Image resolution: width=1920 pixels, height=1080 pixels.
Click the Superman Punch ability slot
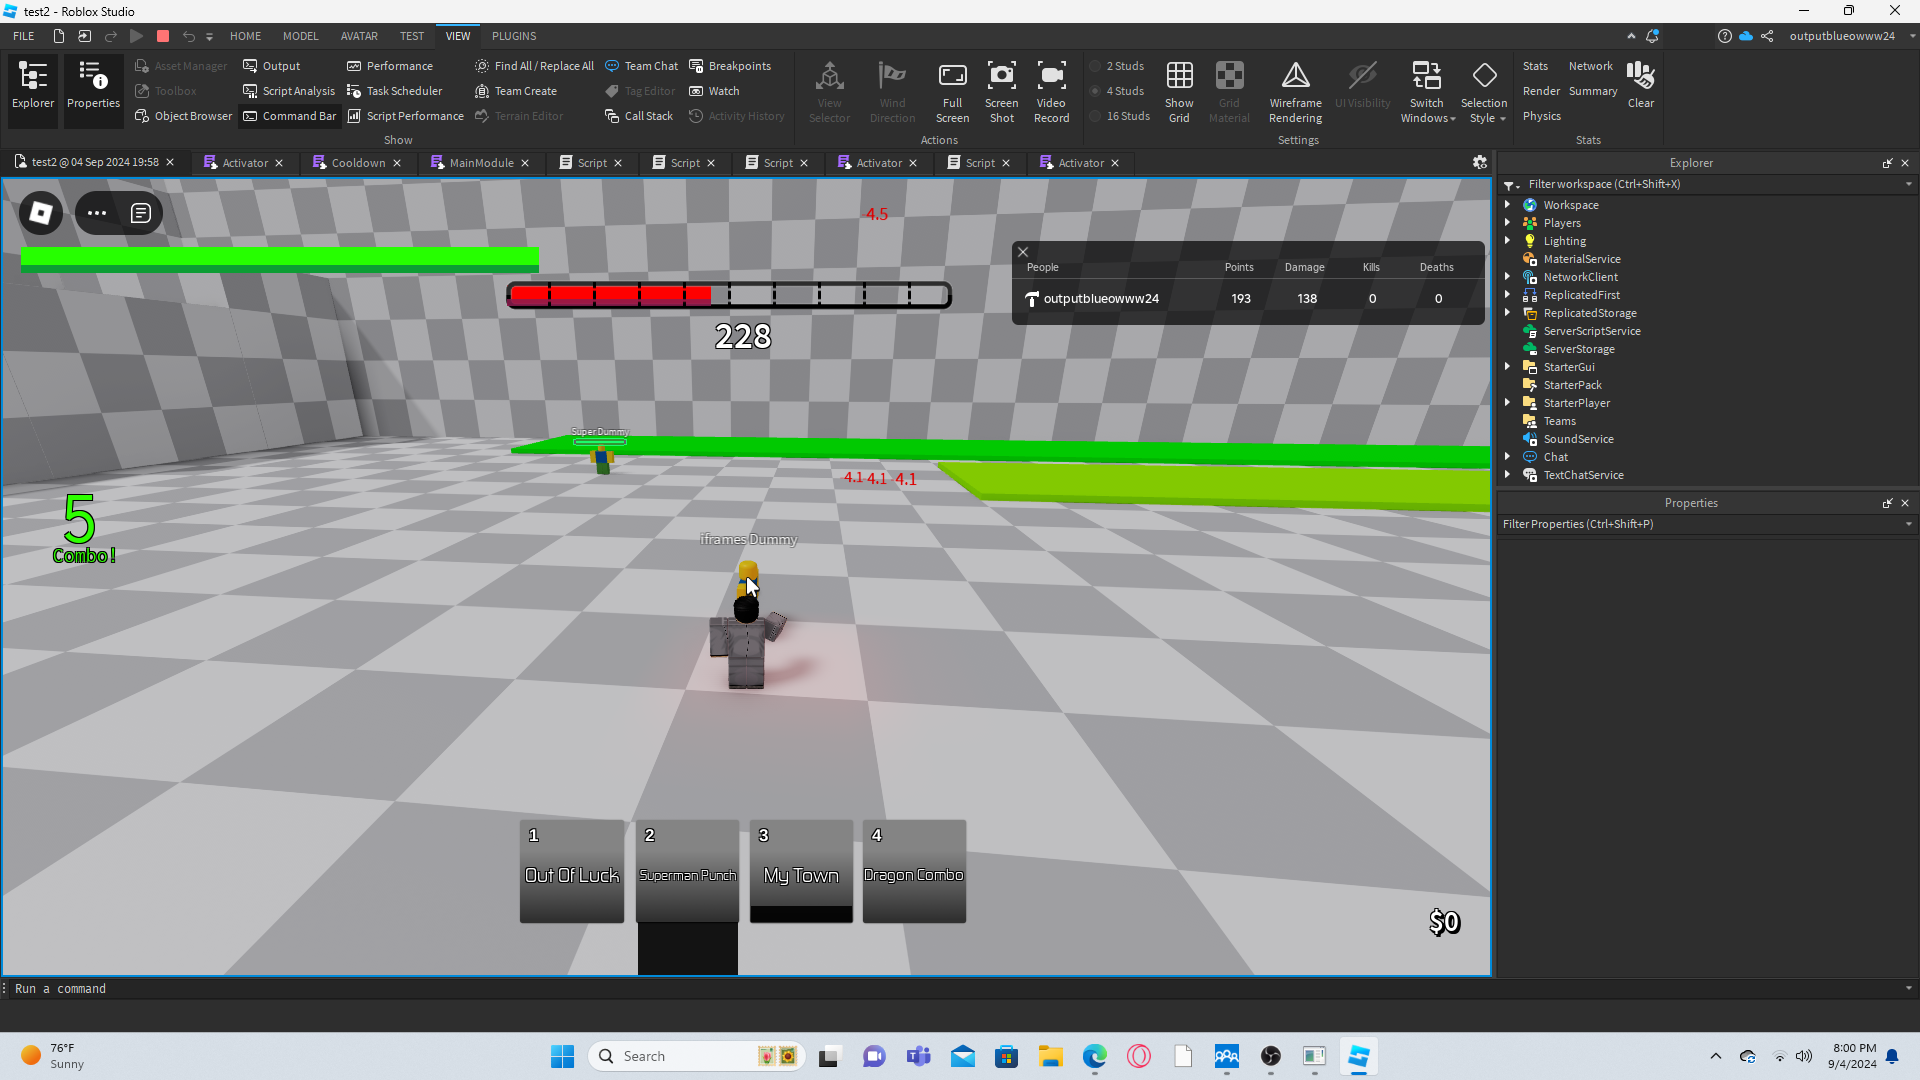click(687, 871)
